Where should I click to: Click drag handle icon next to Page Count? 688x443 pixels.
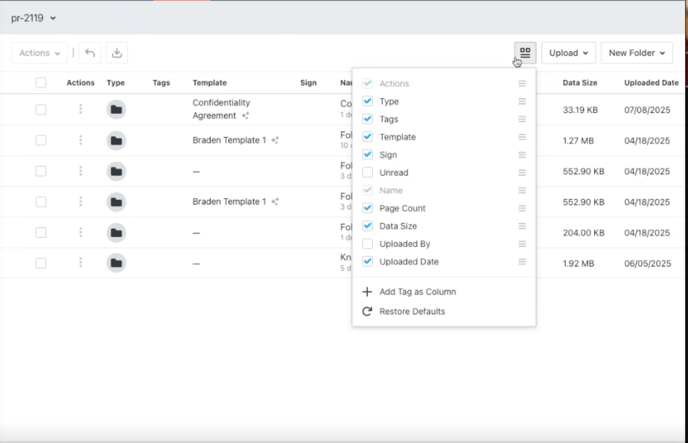521,208
